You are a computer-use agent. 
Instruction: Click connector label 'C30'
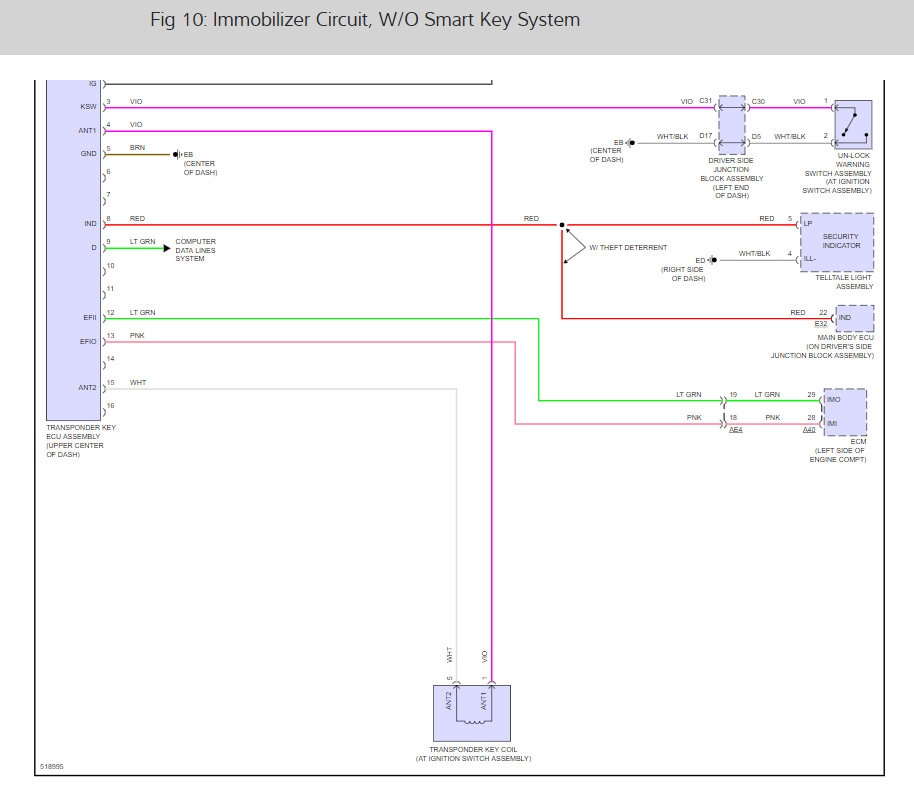[758, 101]
